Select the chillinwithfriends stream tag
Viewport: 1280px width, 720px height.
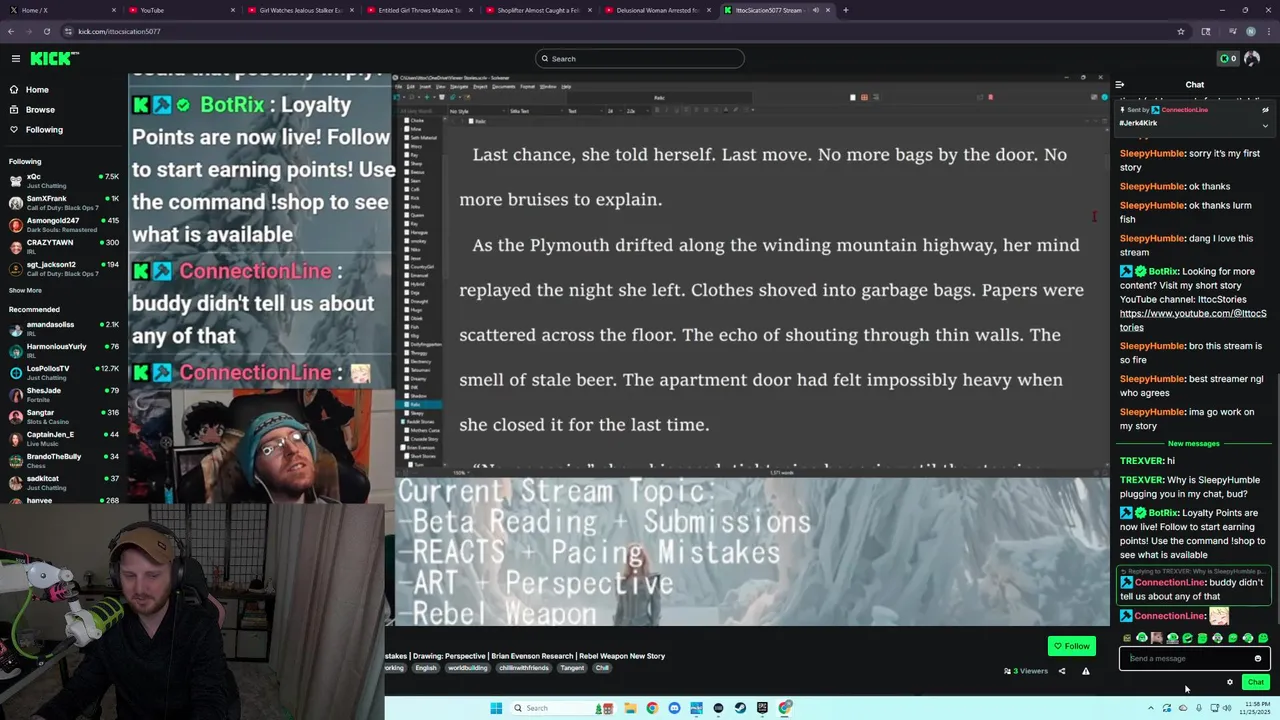point(523,668)
